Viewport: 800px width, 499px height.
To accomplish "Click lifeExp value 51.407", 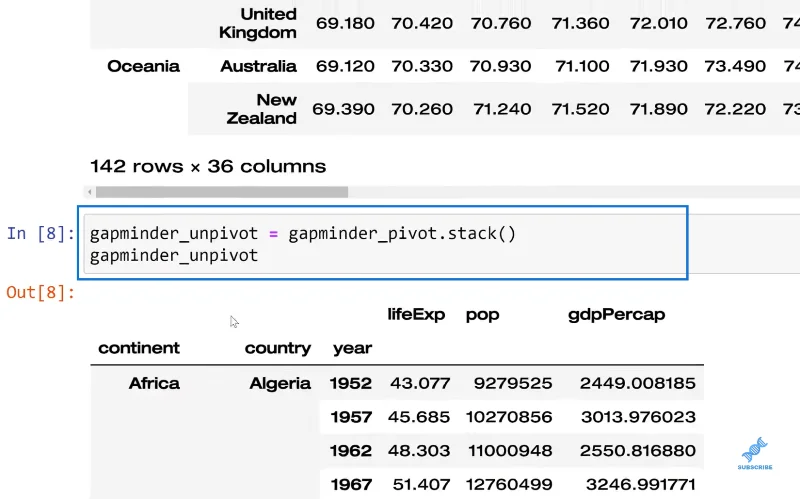I will tap(421, 484).
